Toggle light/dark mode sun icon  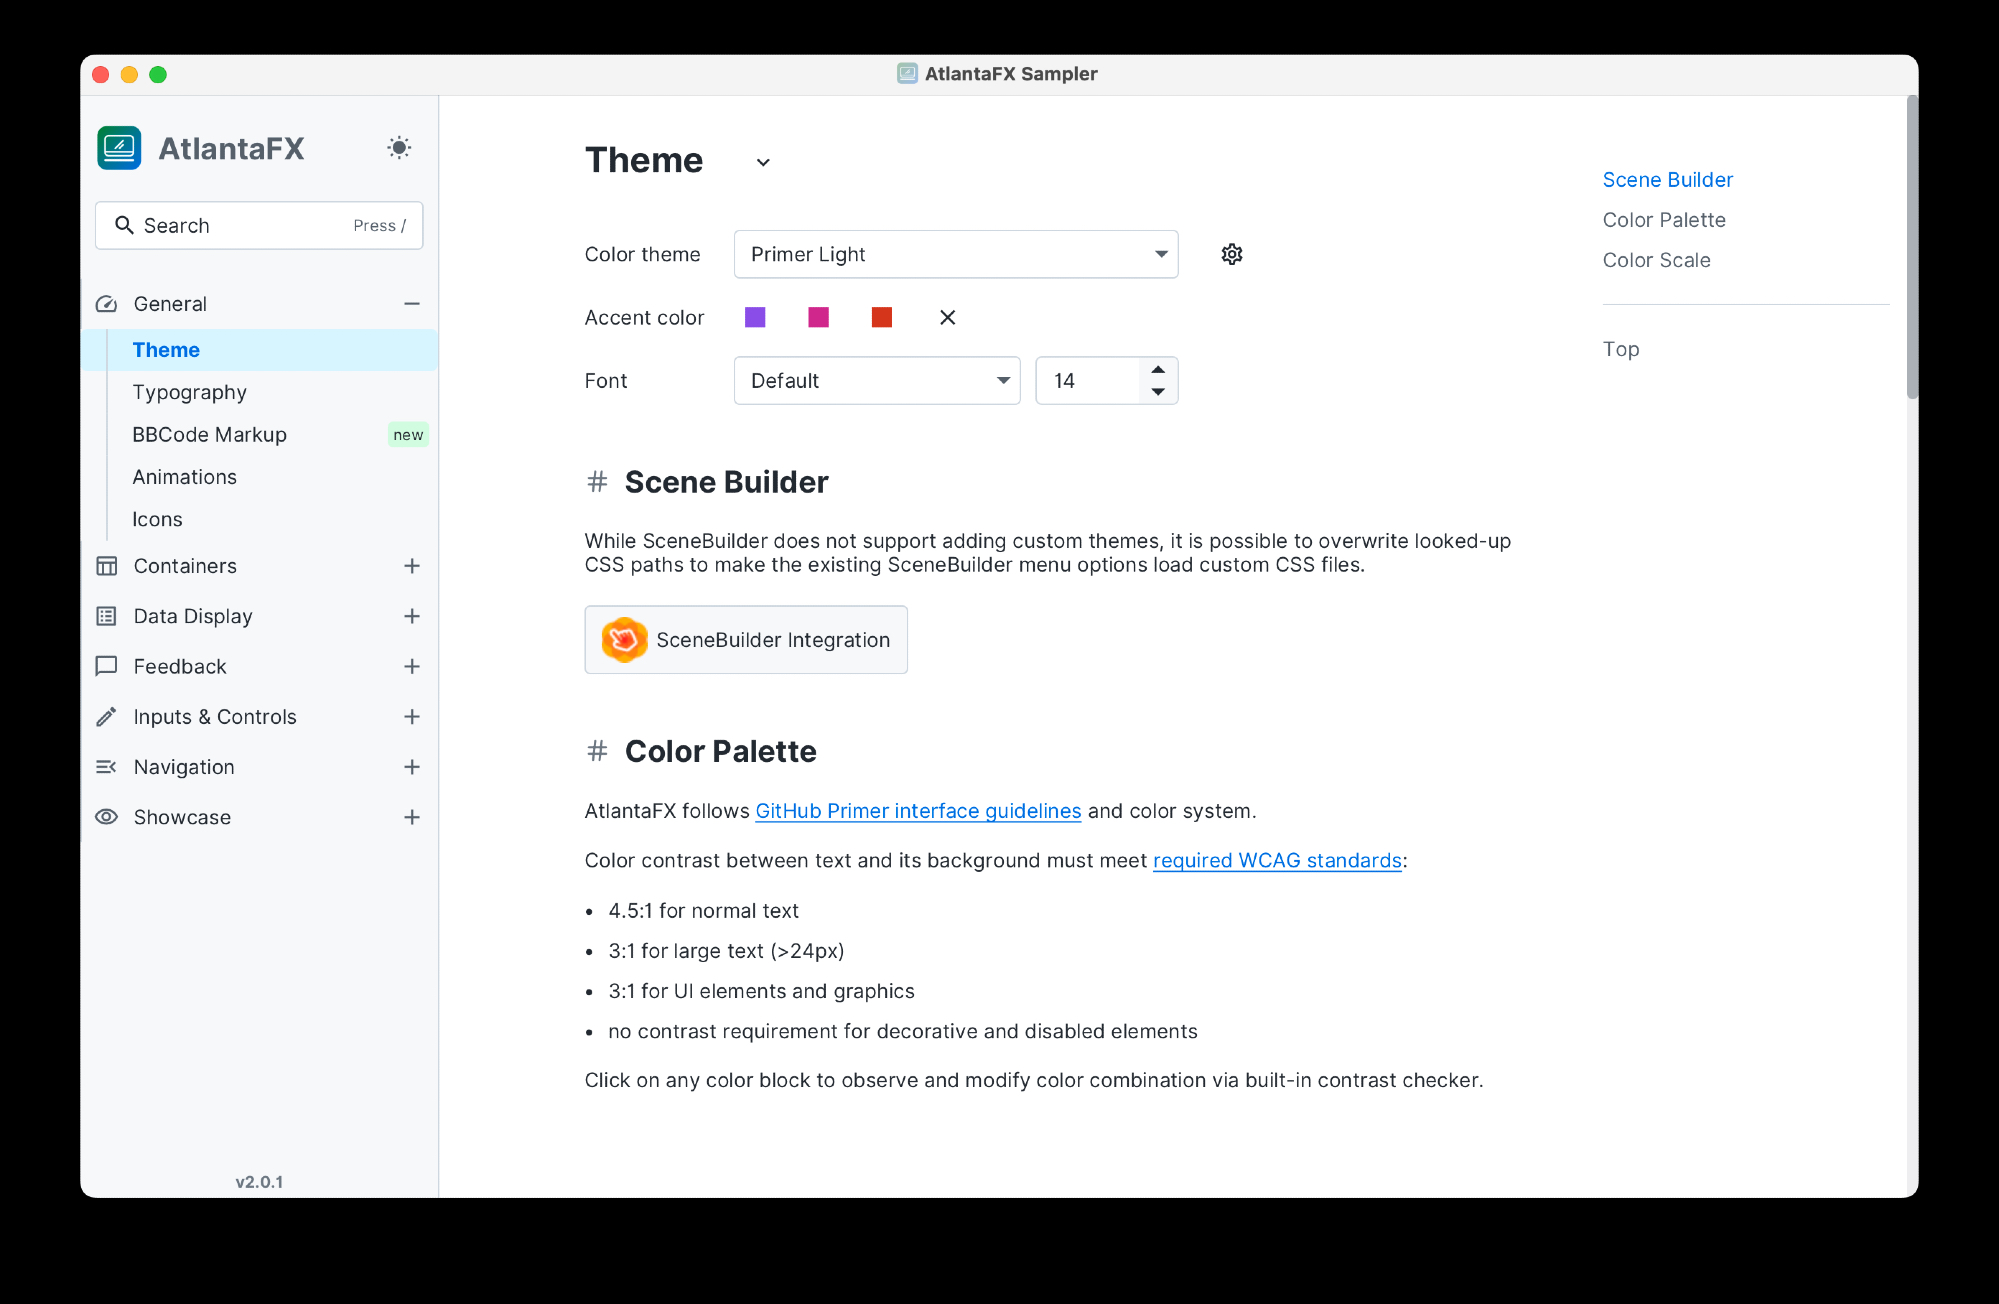click(399, 148)
